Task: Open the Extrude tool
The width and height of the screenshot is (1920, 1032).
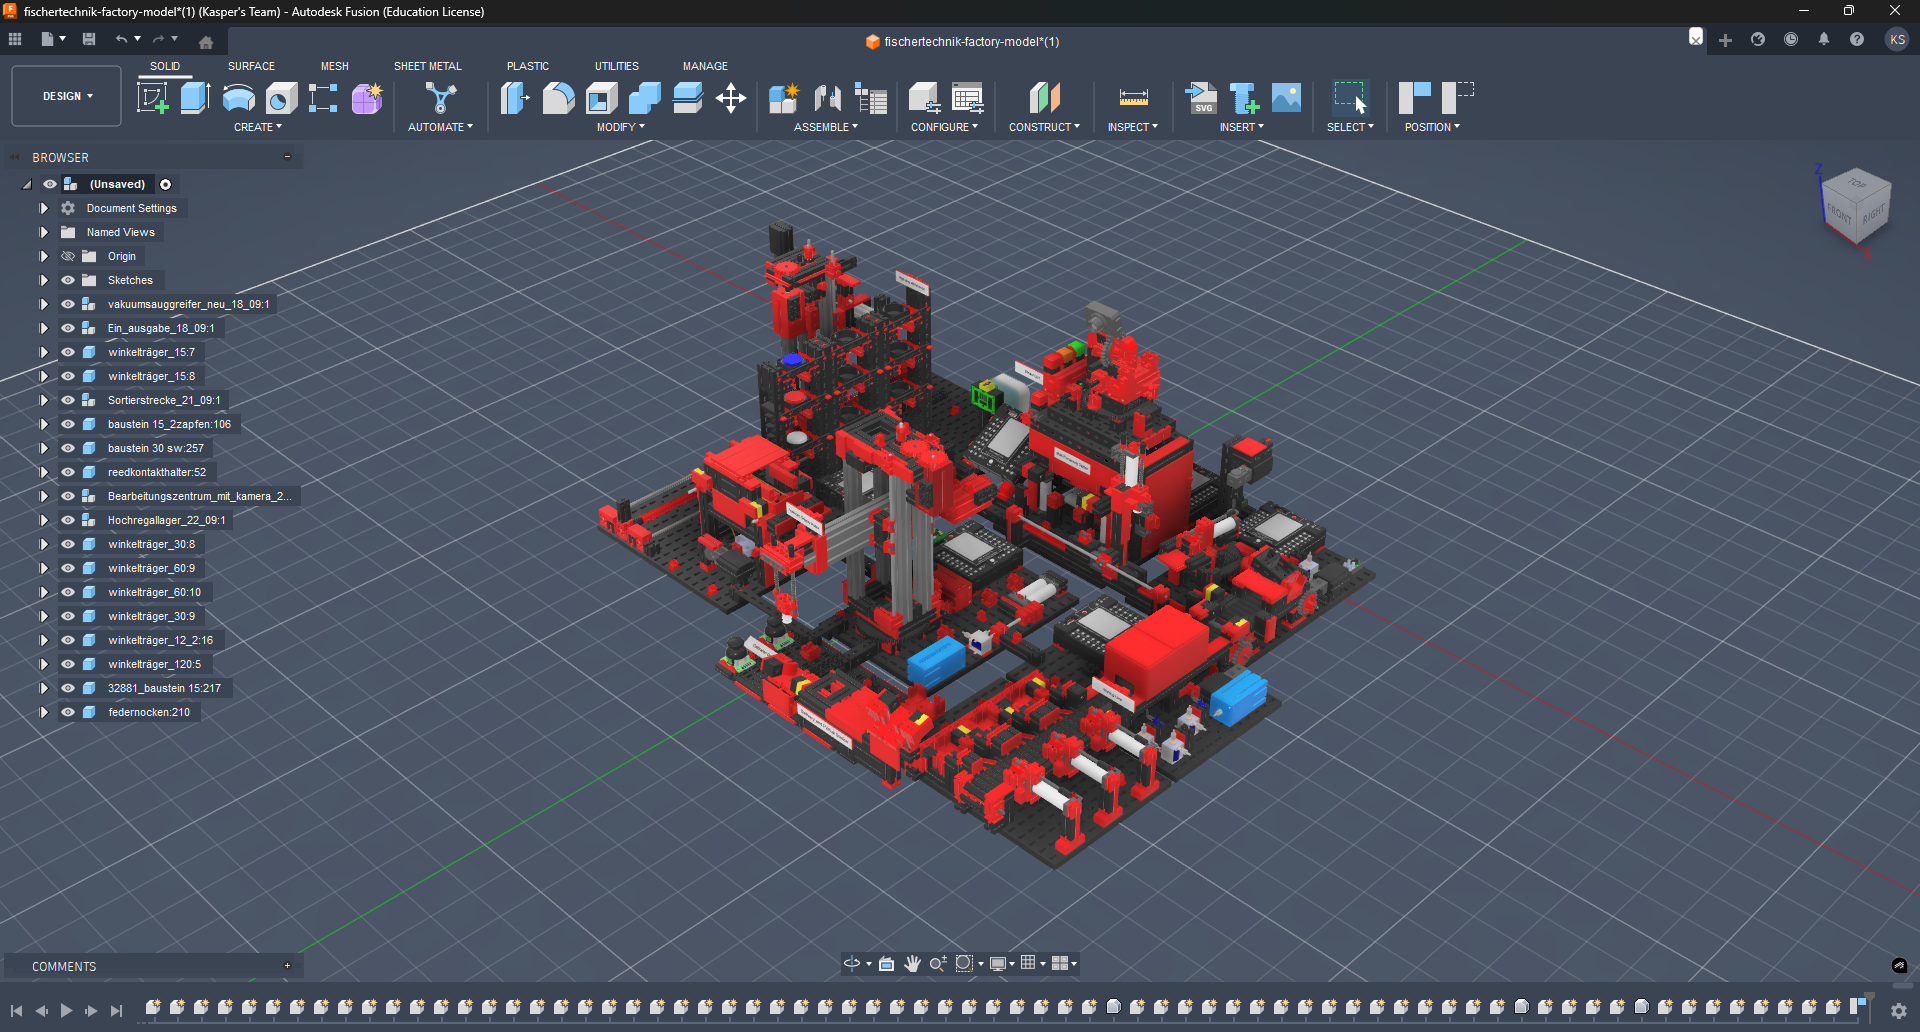Action: coord(194,99)
